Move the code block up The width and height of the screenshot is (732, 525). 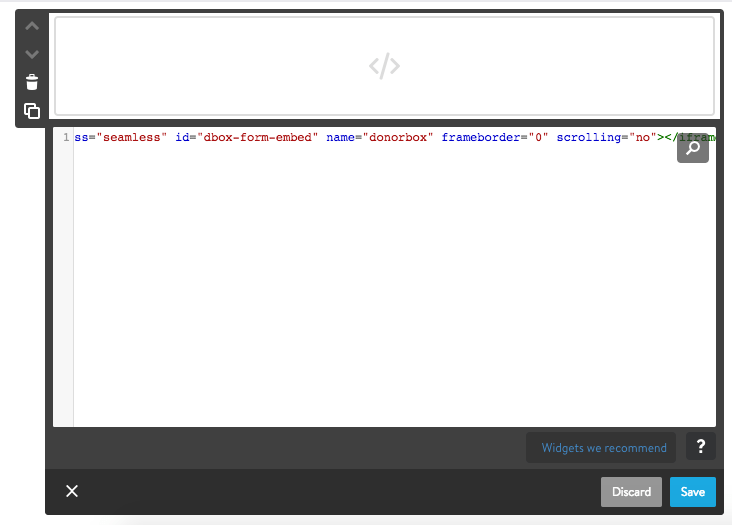coord(32,27)
